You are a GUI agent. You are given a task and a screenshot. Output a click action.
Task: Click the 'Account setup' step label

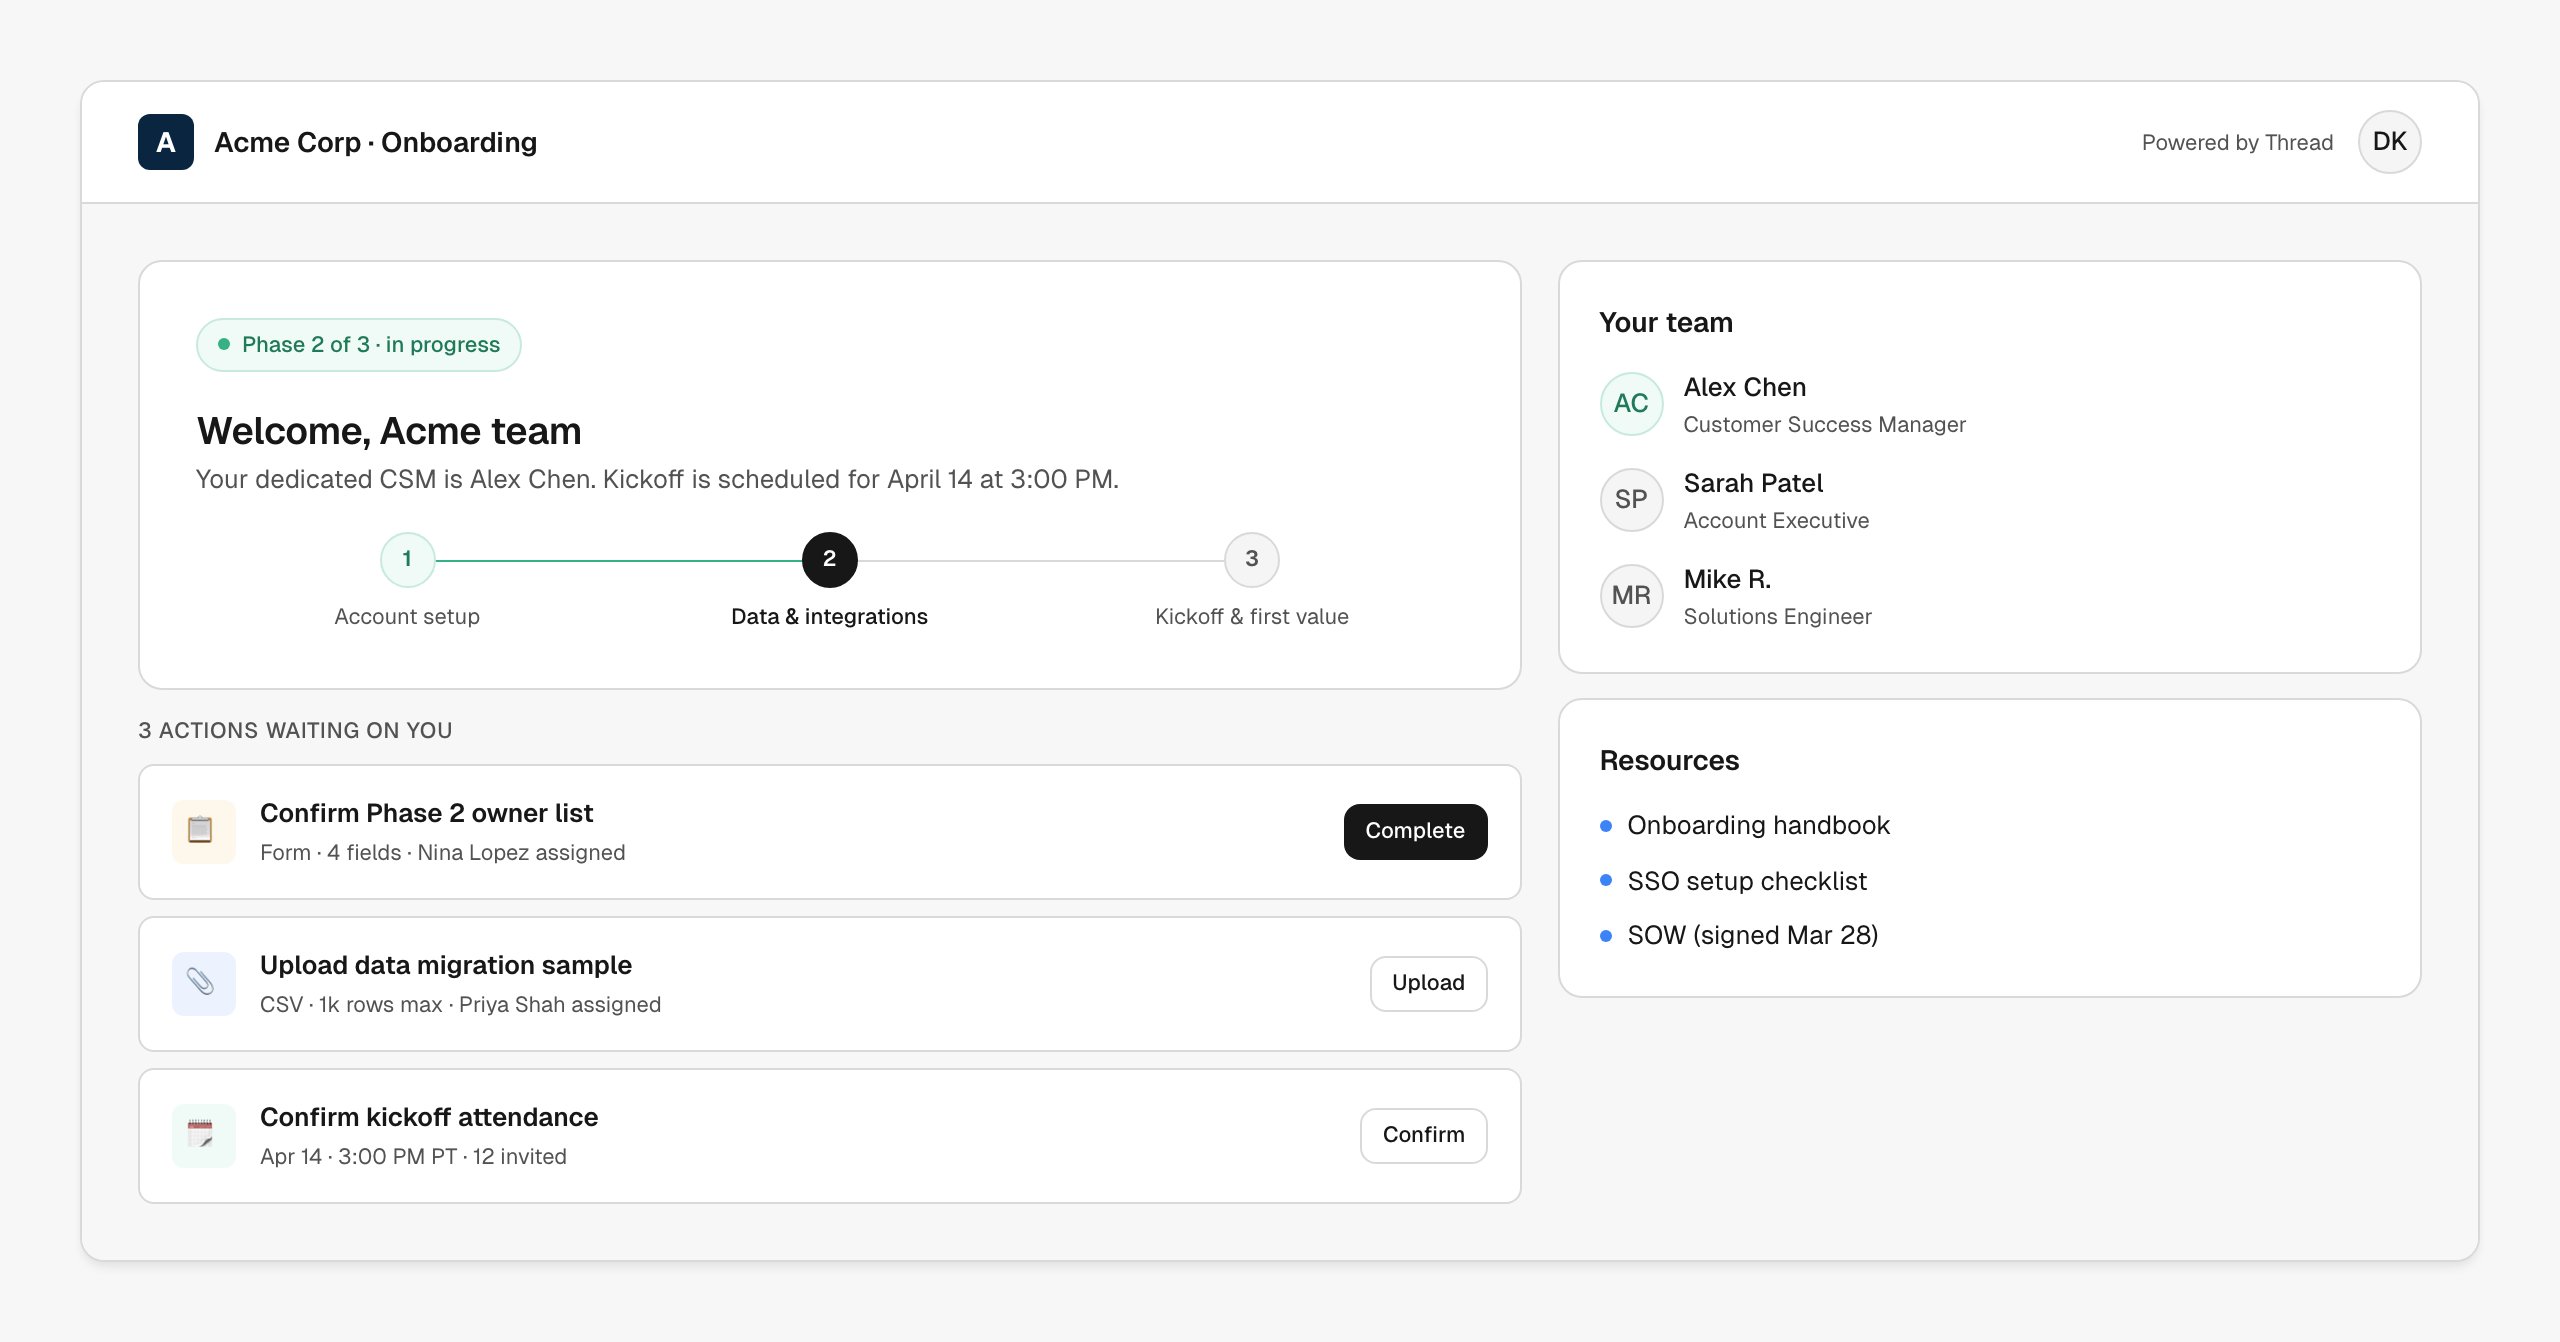pyautogui.click(x=407, y=616)
